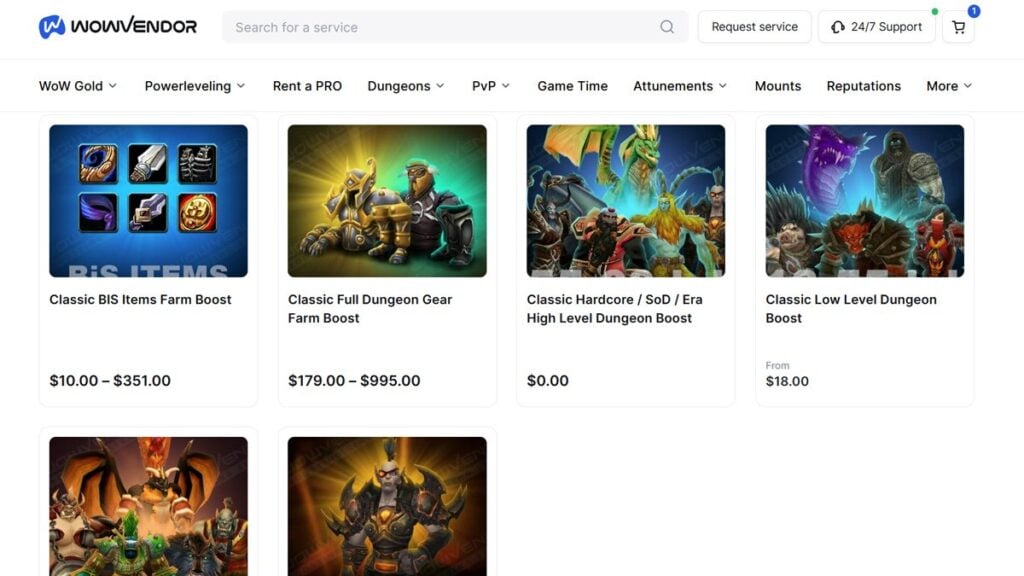Click the Reputations navigation item
This screenshot has height=576, width=1024.
pos(863,86)
